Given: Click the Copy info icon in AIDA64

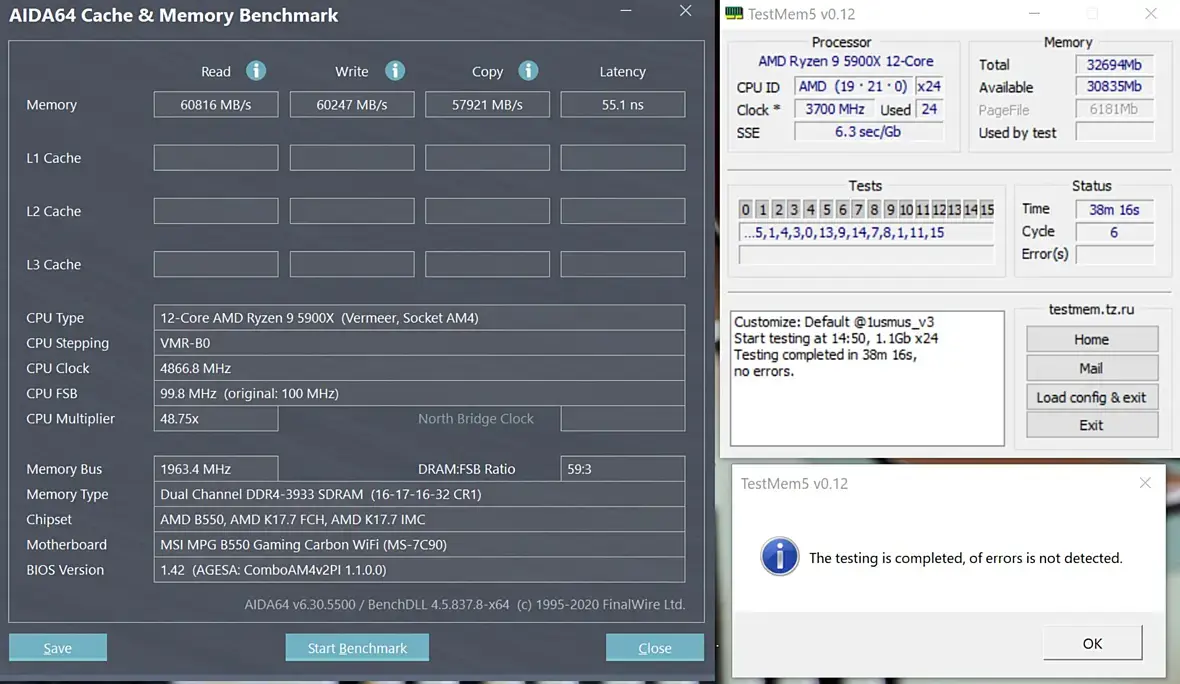Looking at the screenshot, I should tap(528, 71).
